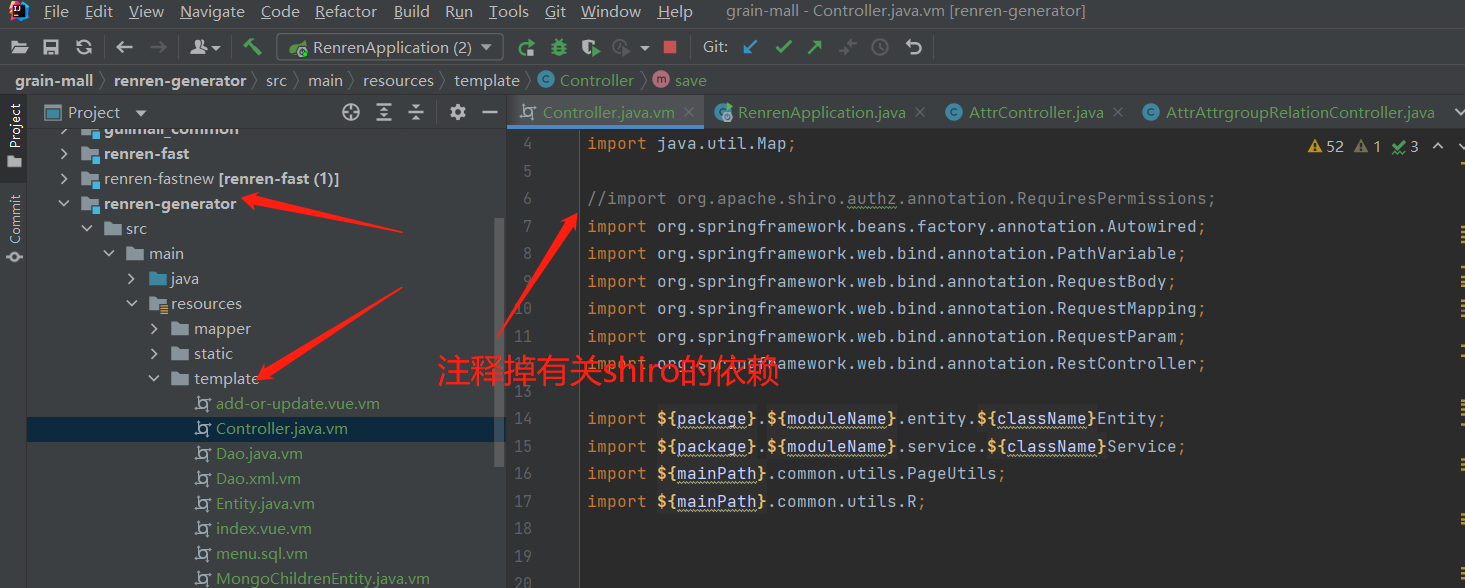This screenshot has width=1465, height=588.
Task: Expand the renren-fastnew module node
Action: click(x=65, y=179)
